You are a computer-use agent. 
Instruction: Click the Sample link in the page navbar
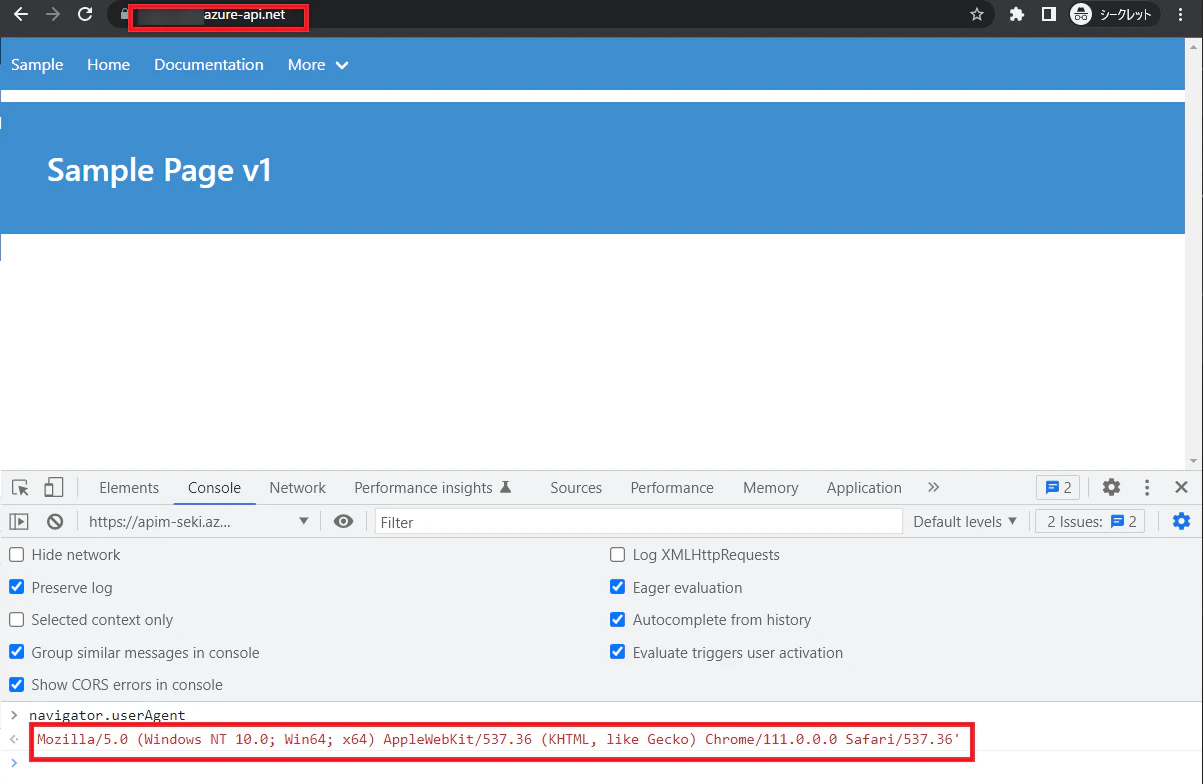pos(37,64)
